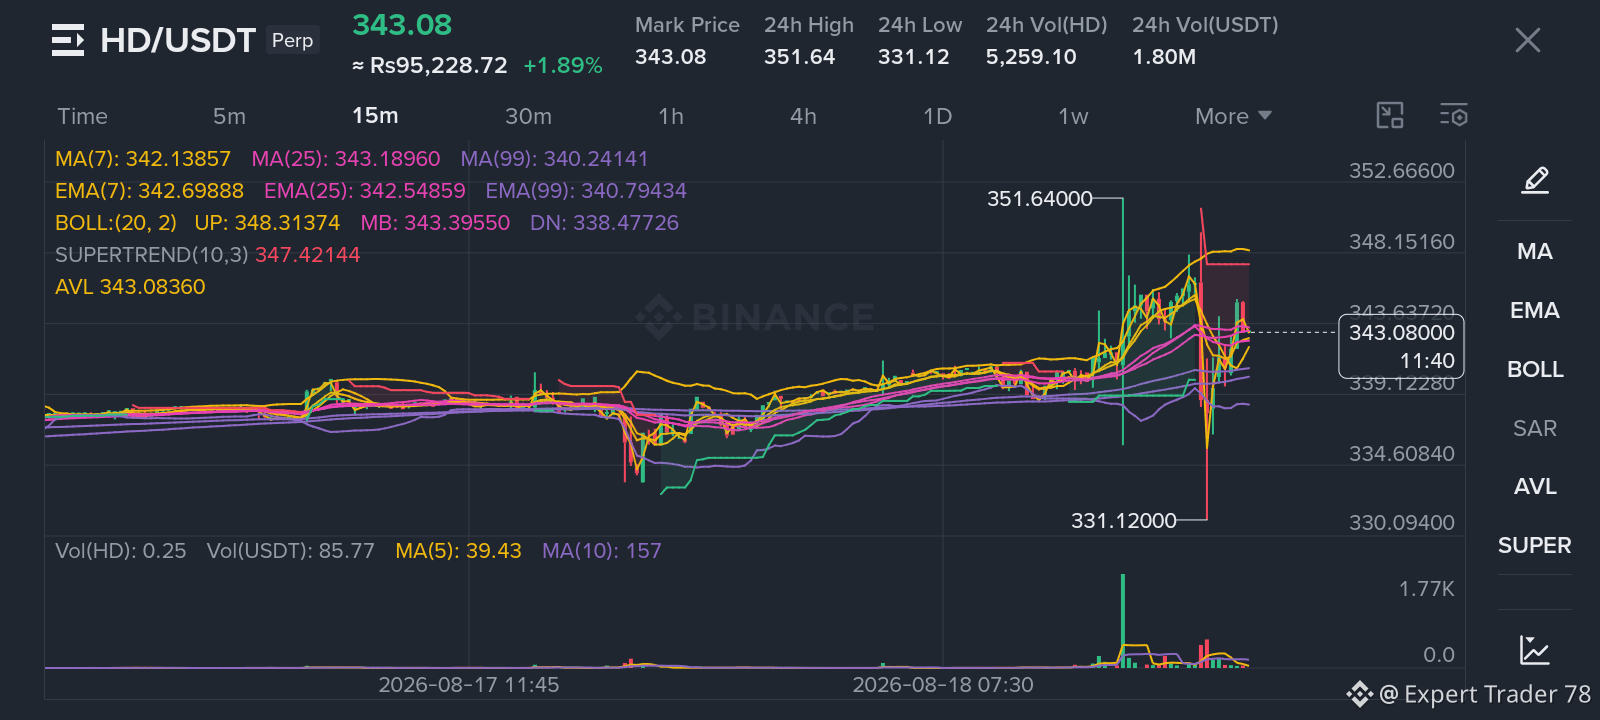Viewport: 1600px width, 720px height.
Task: Select the 1D interval
Action: pyautogui.click(x=937, y=116)
